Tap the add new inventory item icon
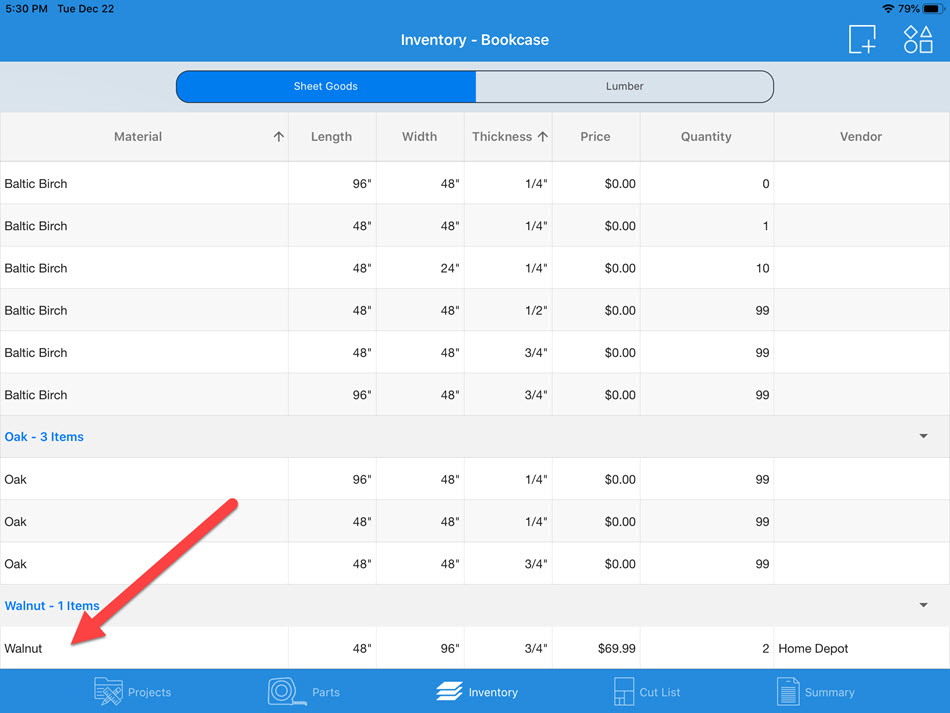The height and width of the screenshot is (713, 950). pyautogui.click(x=862, y=39)
